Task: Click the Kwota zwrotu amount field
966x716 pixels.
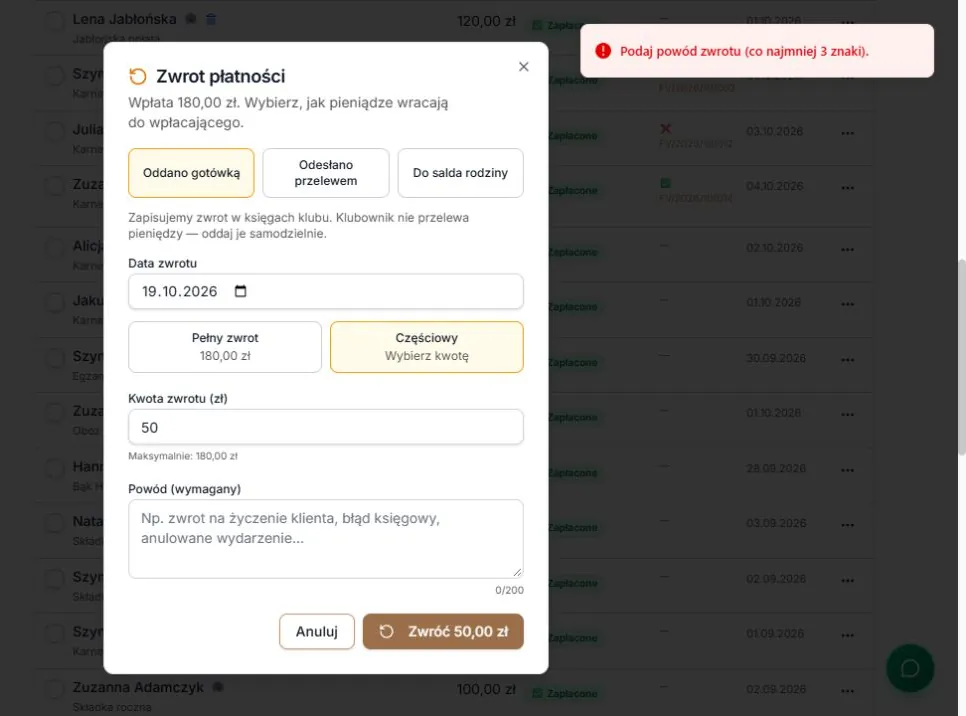Action: click(326, 427)
